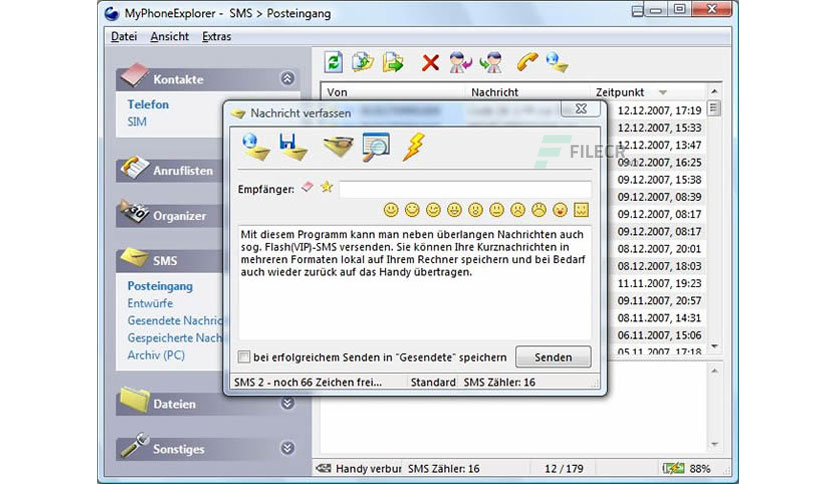Insert the first smiling face emoticon
The image size is (836, 484).
pyautogui.click(x=391, y=210)
